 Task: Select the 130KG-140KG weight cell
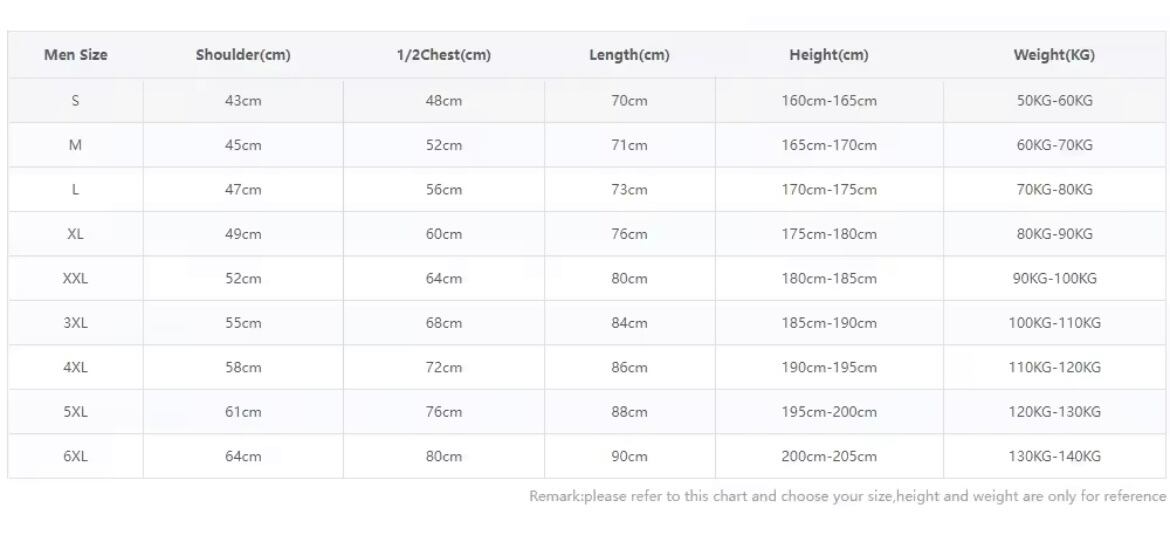coord(1054,456)
